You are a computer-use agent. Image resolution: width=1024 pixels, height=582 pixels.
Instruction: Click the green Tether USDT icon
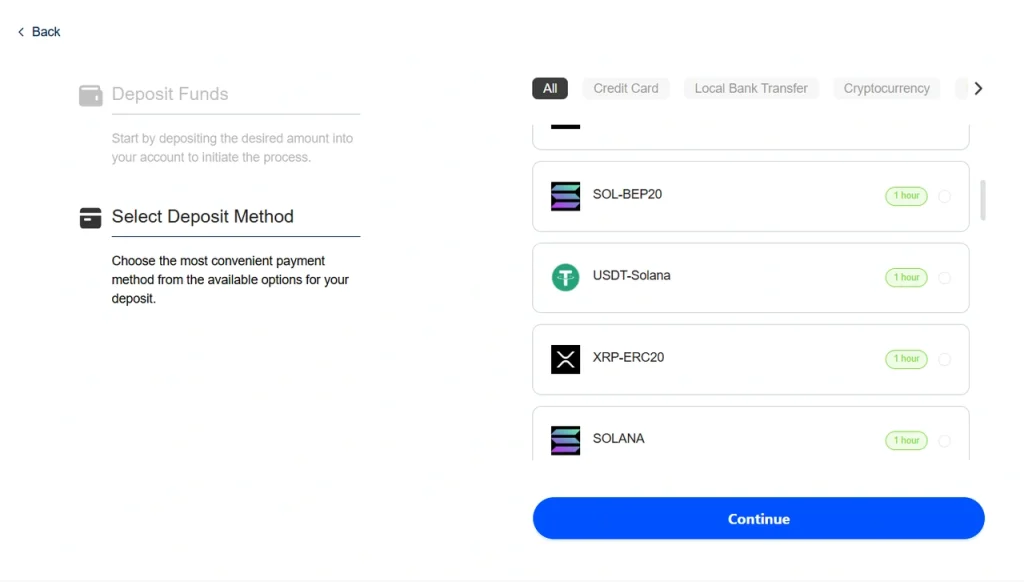pos(565,277)
